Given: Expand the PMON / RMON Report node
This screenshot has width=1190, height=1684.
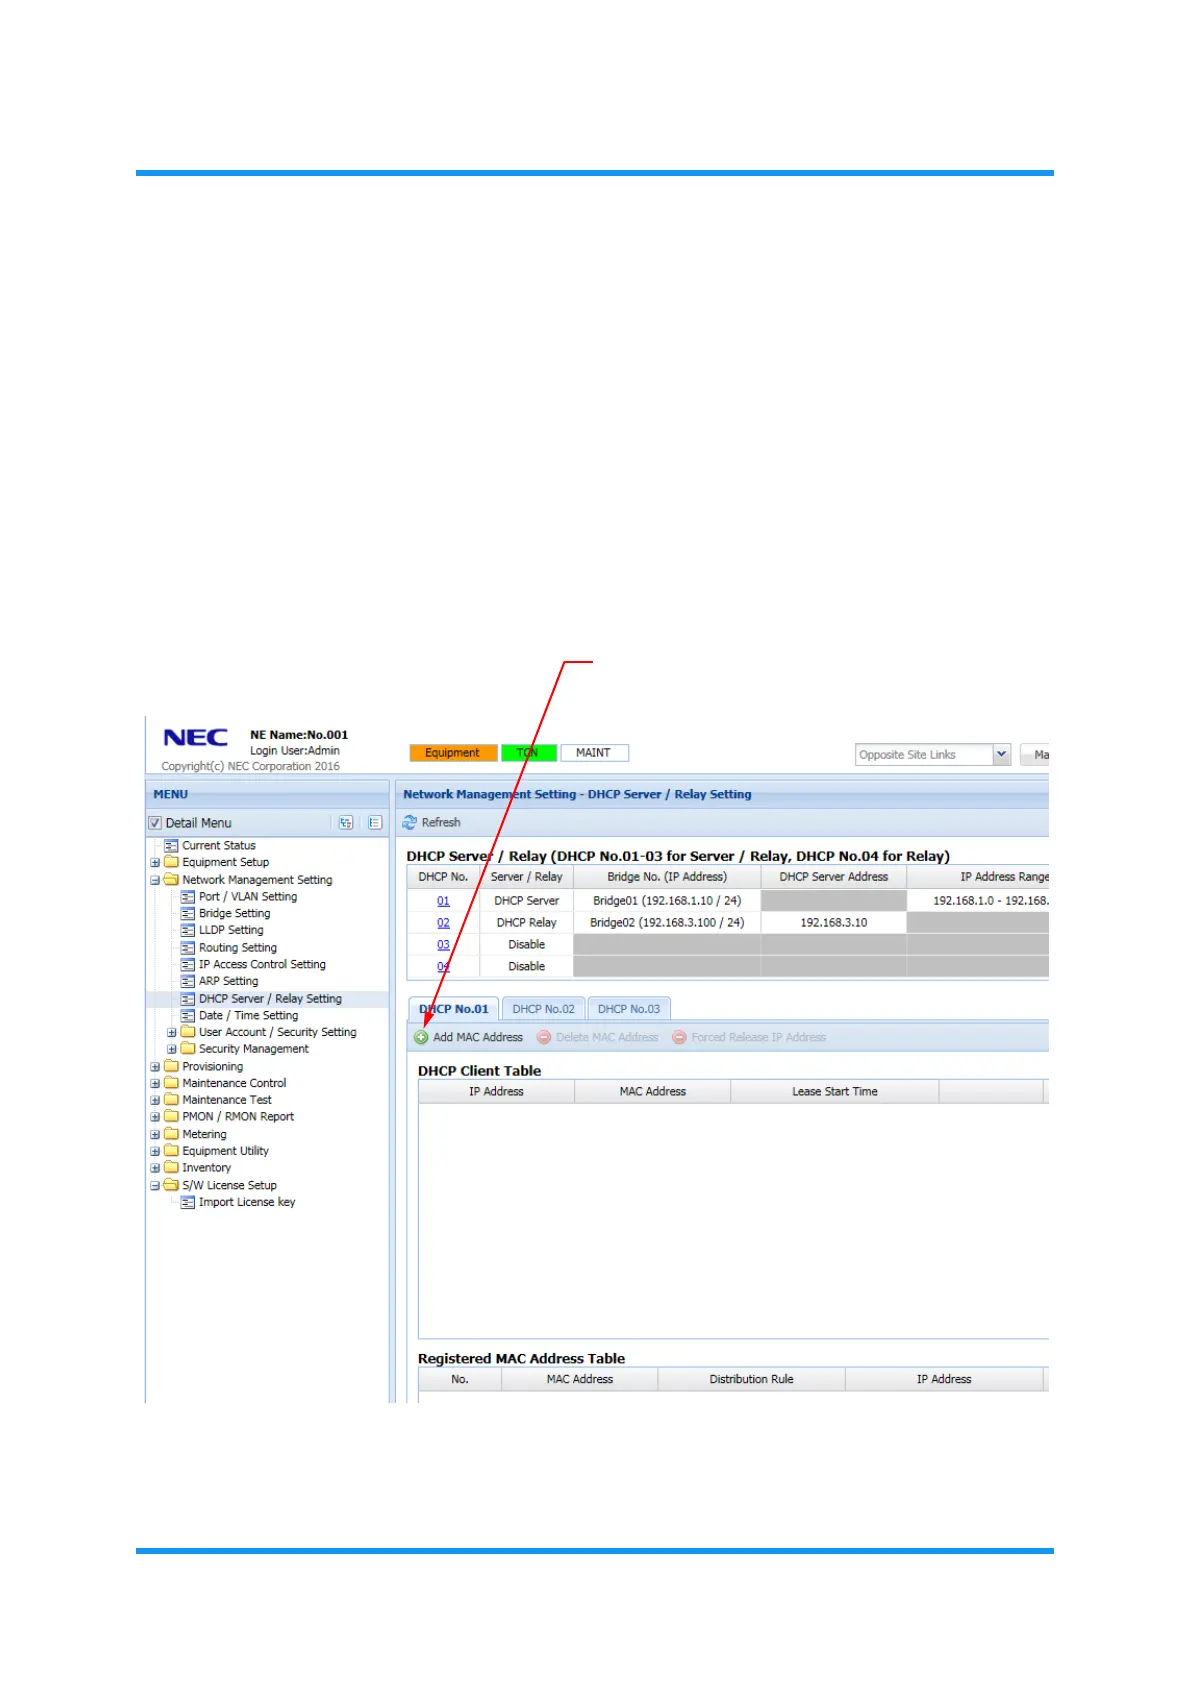Looking at the screenshot, I should coord(155,1117).
